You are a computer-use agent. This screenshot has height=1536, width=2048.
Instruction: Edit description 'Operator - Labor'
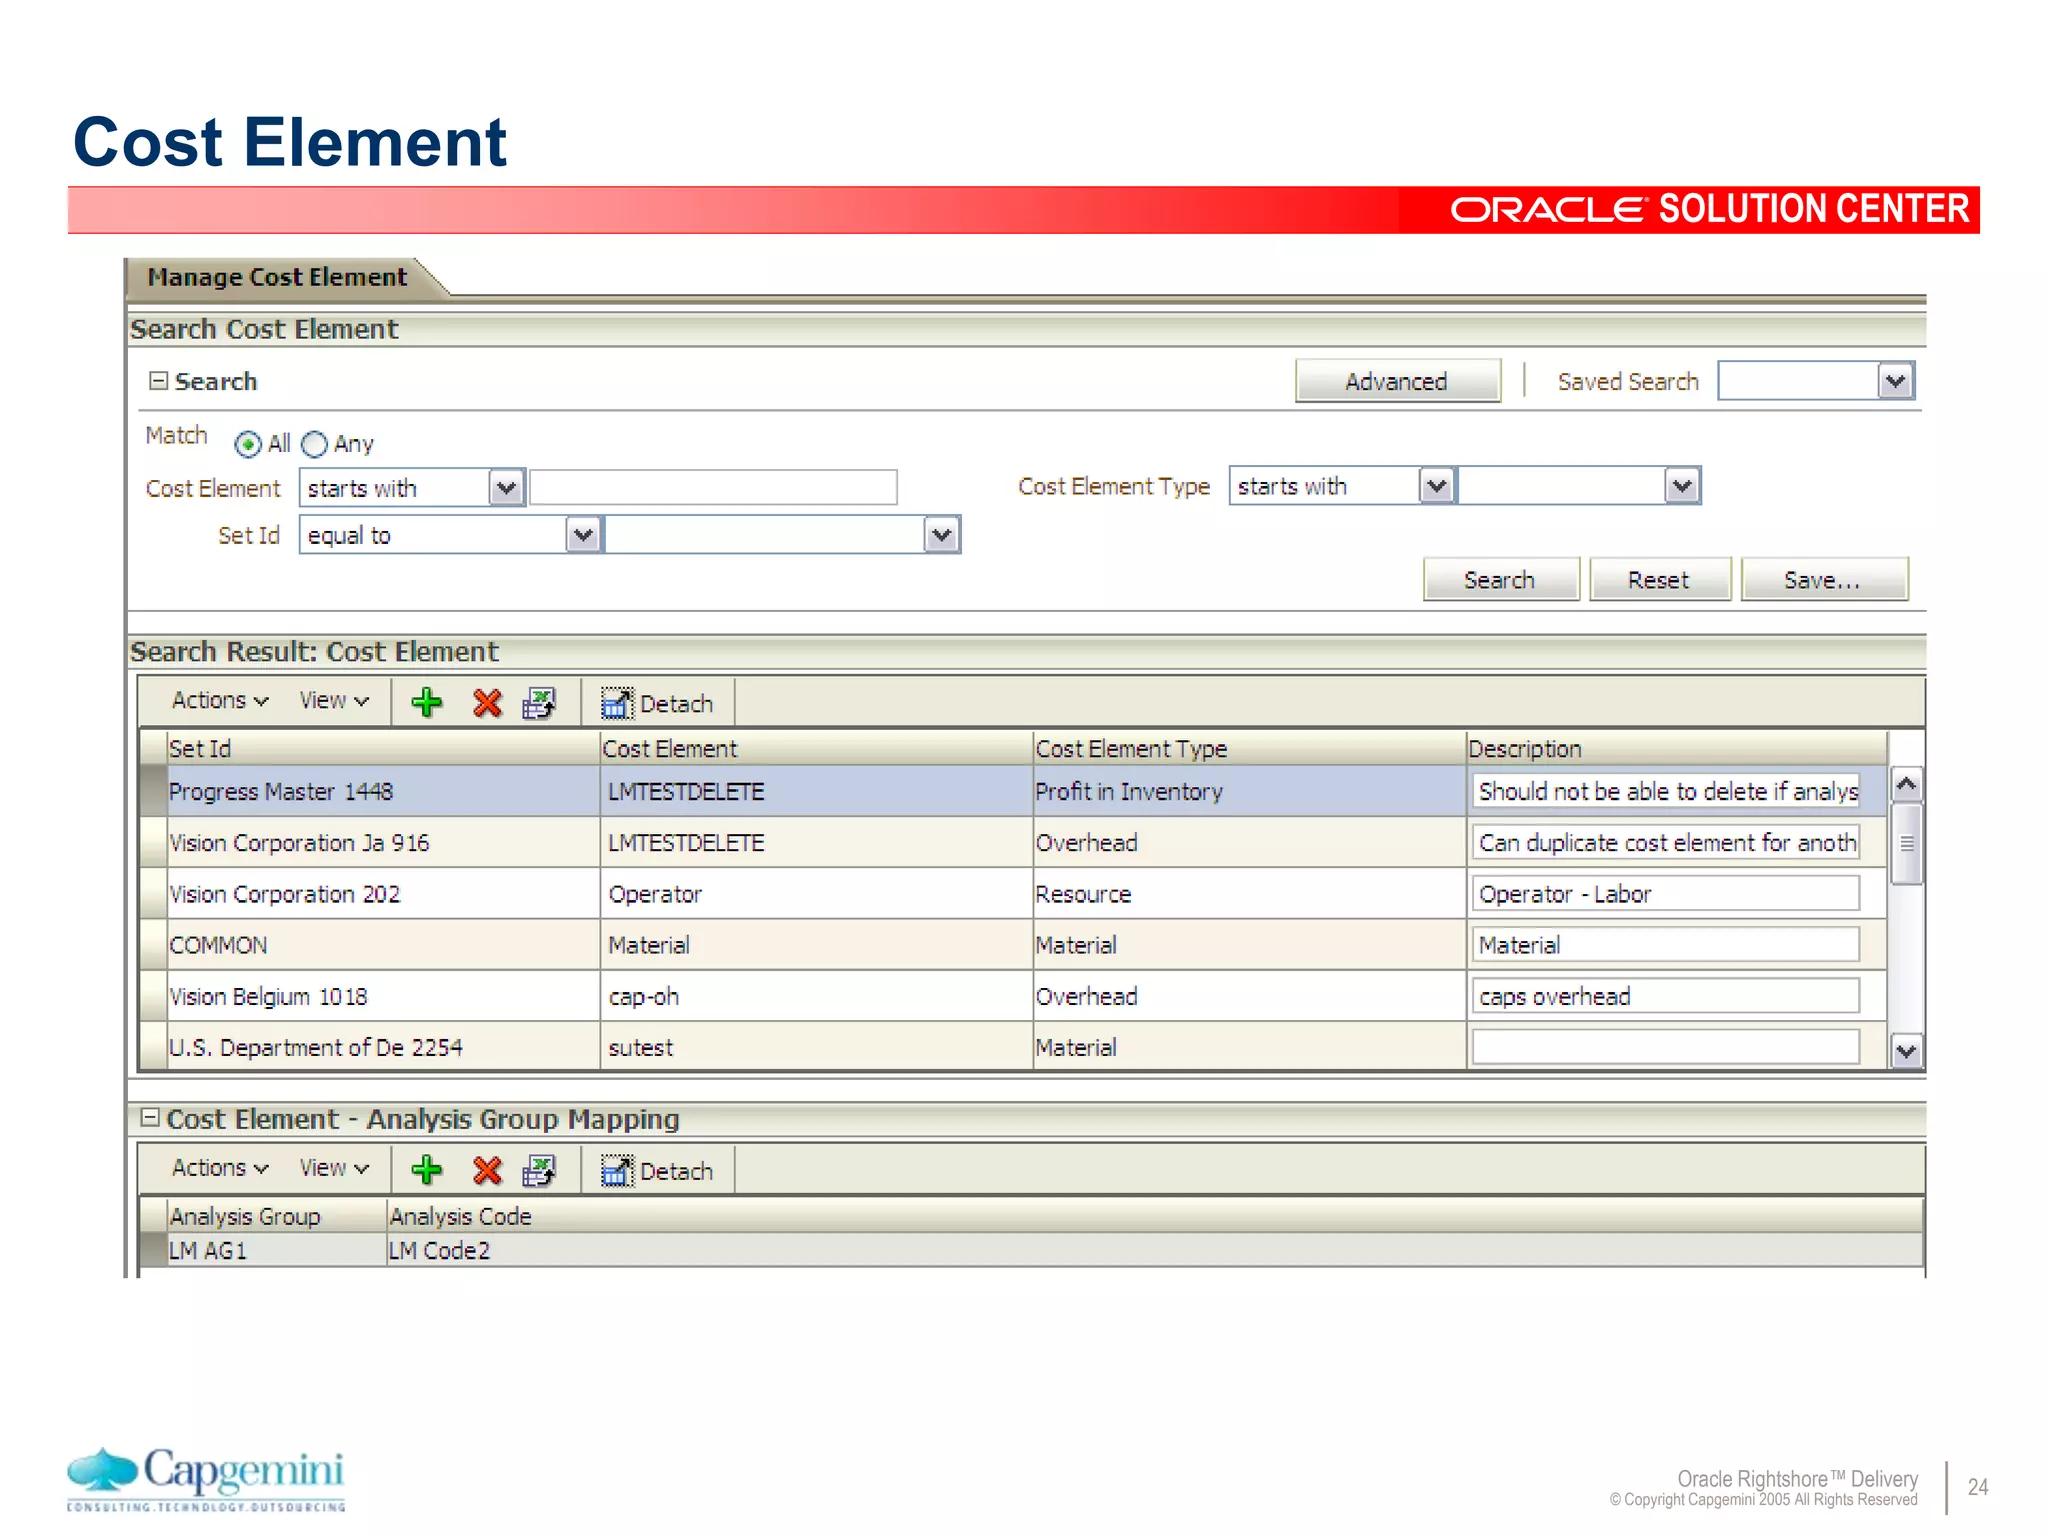1666,894
